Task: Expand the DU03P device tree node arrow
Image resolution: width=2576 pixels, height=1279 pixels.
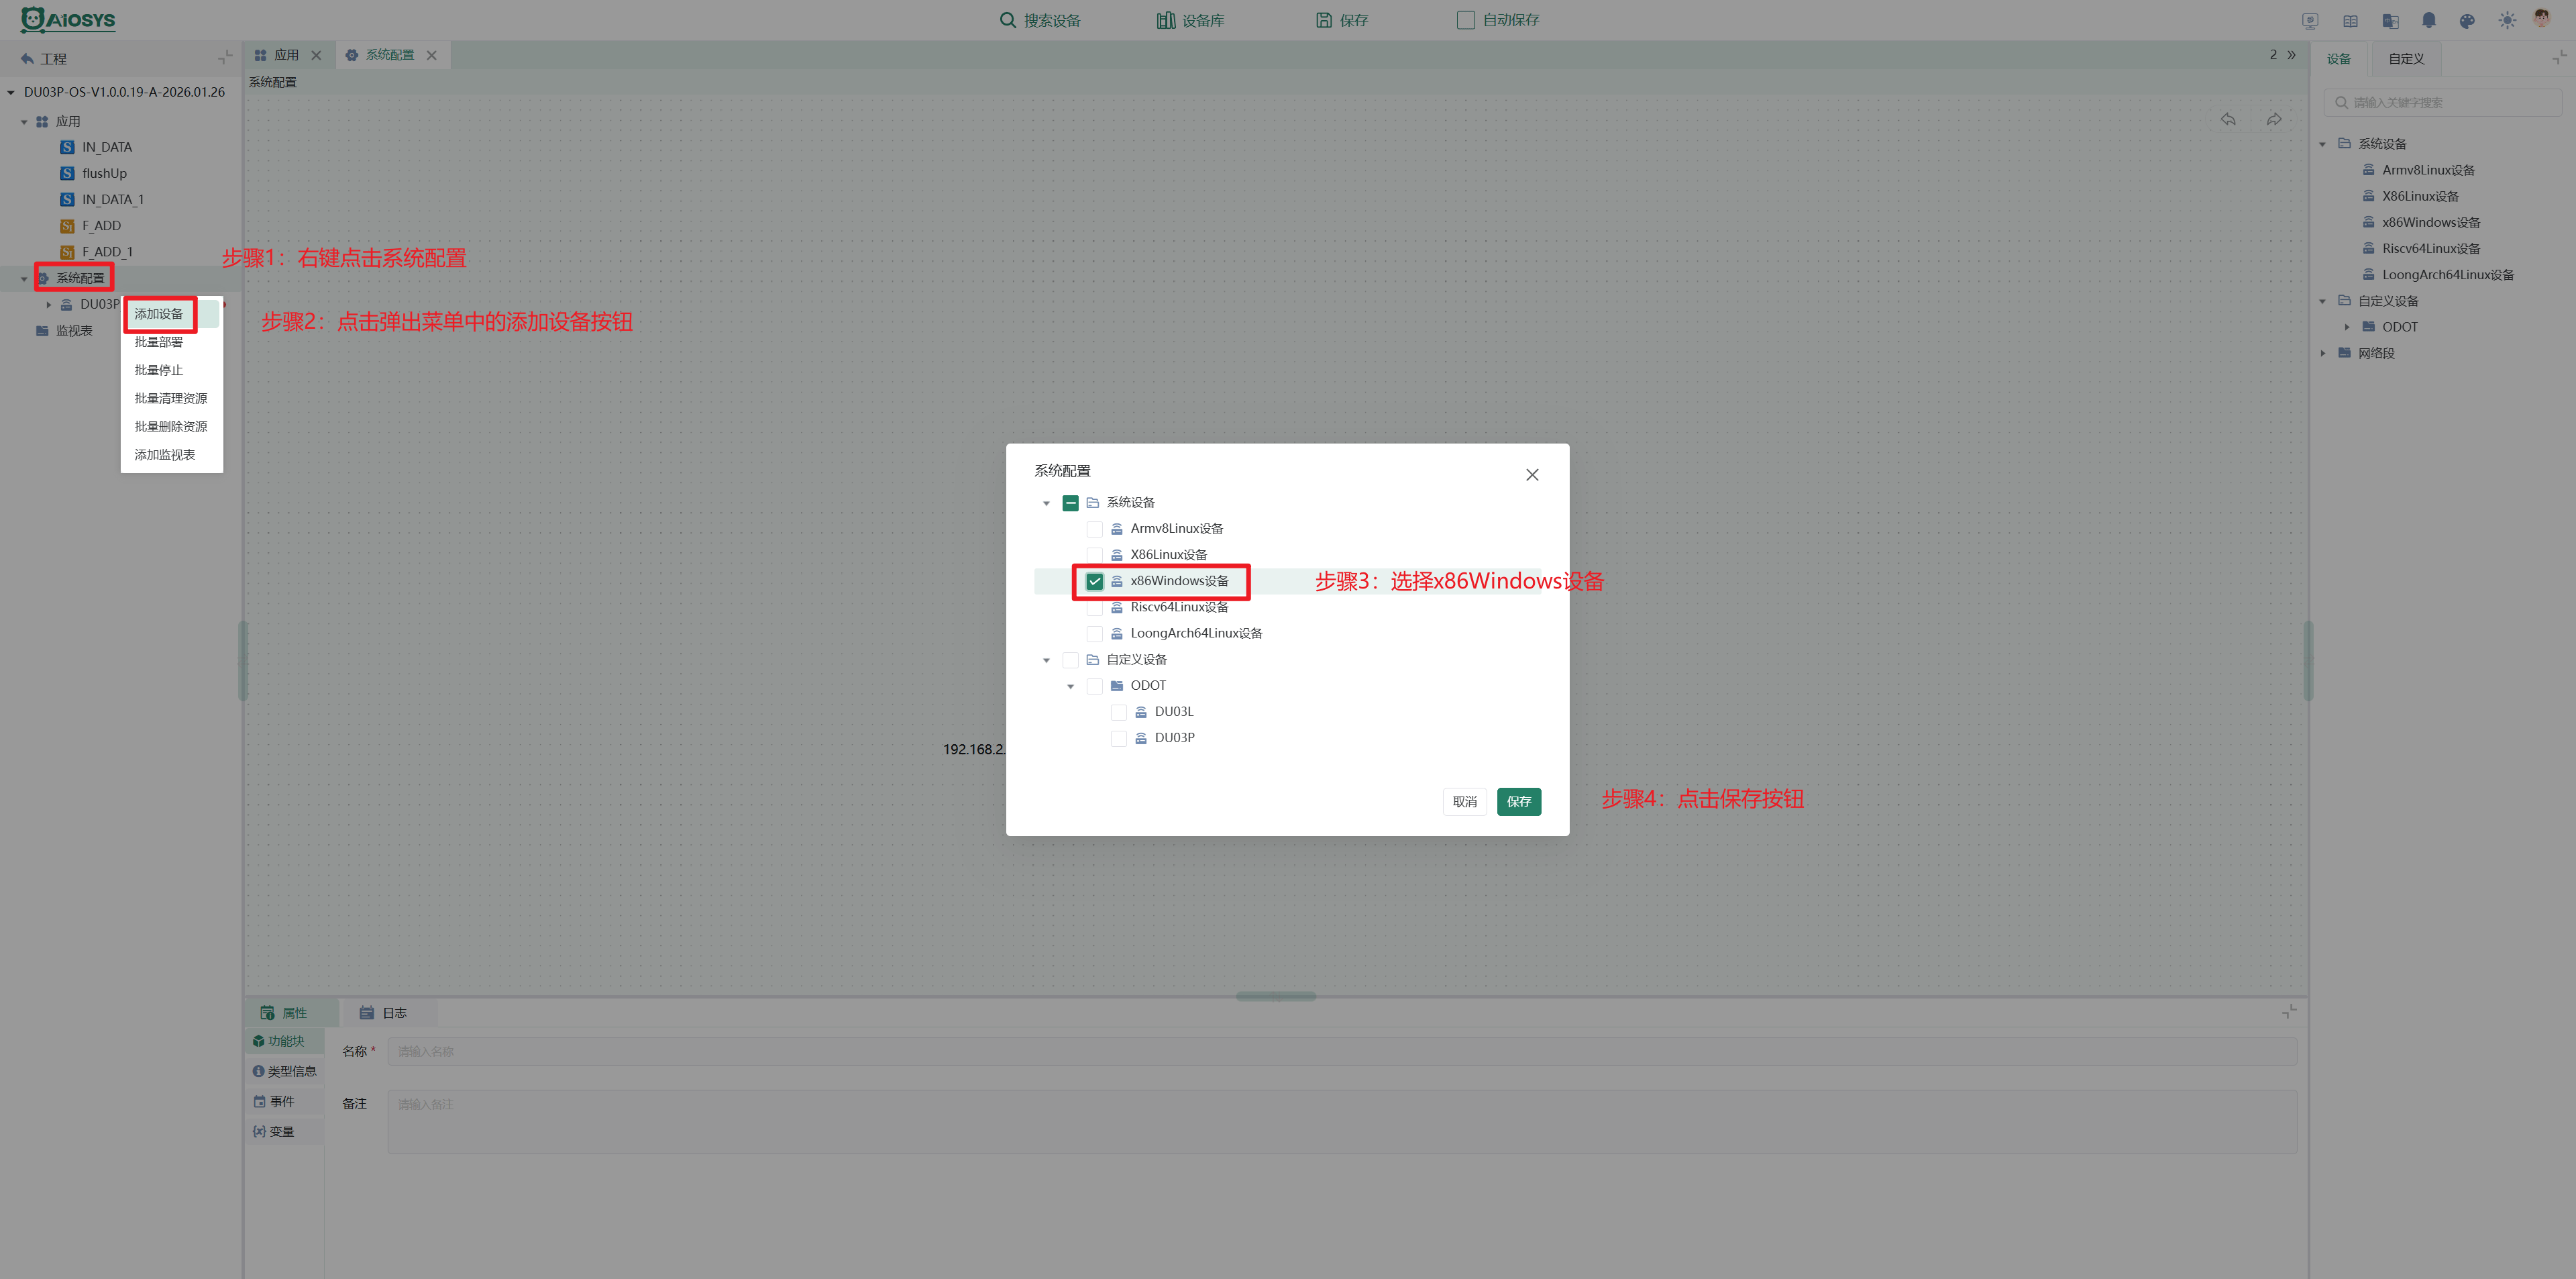Action: pyautogui.click(x=48, y=304)
